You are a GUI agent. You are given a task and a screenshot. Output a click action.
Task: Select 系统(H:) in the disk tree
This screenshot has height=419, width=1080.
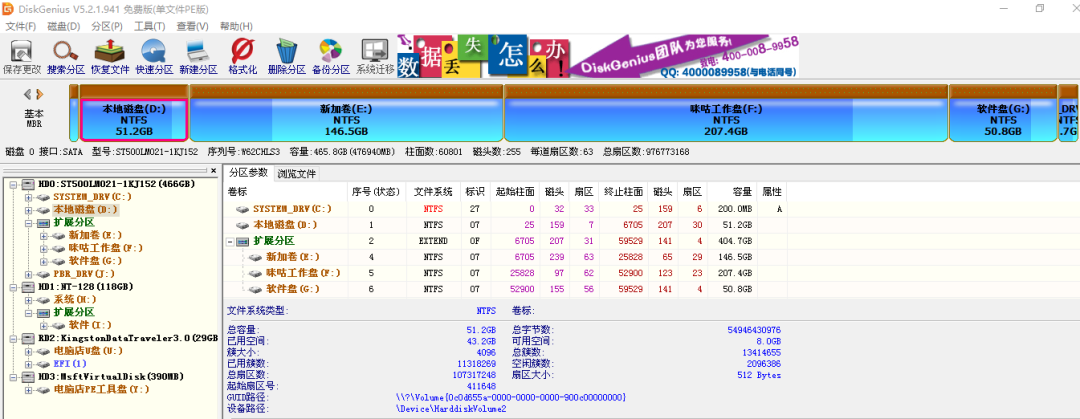tap(75, 300)
